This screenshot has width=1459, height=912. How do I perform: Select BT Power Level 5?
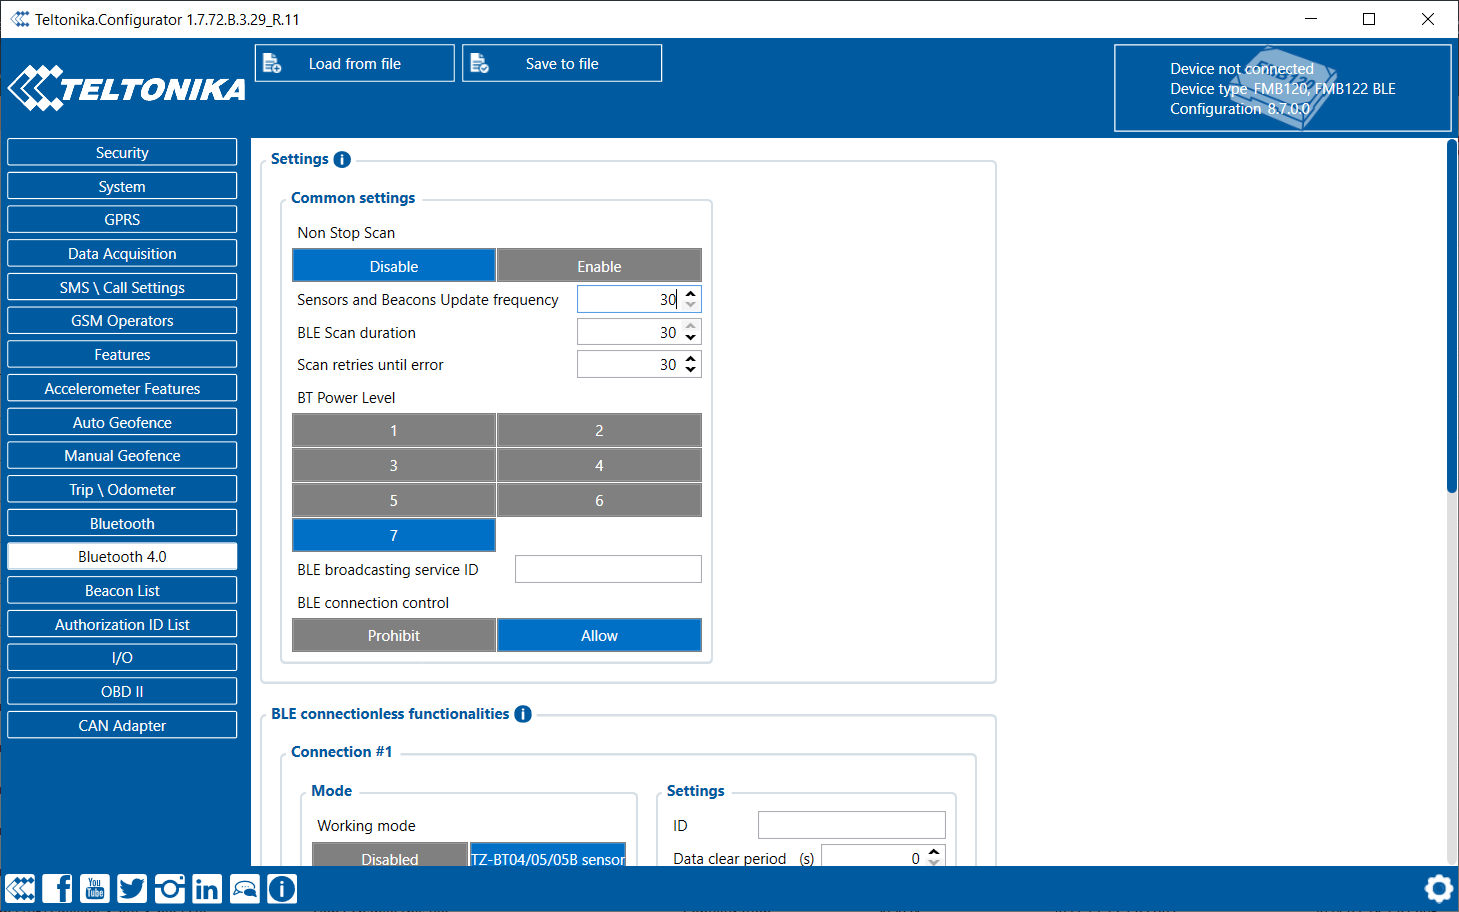coord(394,501)
